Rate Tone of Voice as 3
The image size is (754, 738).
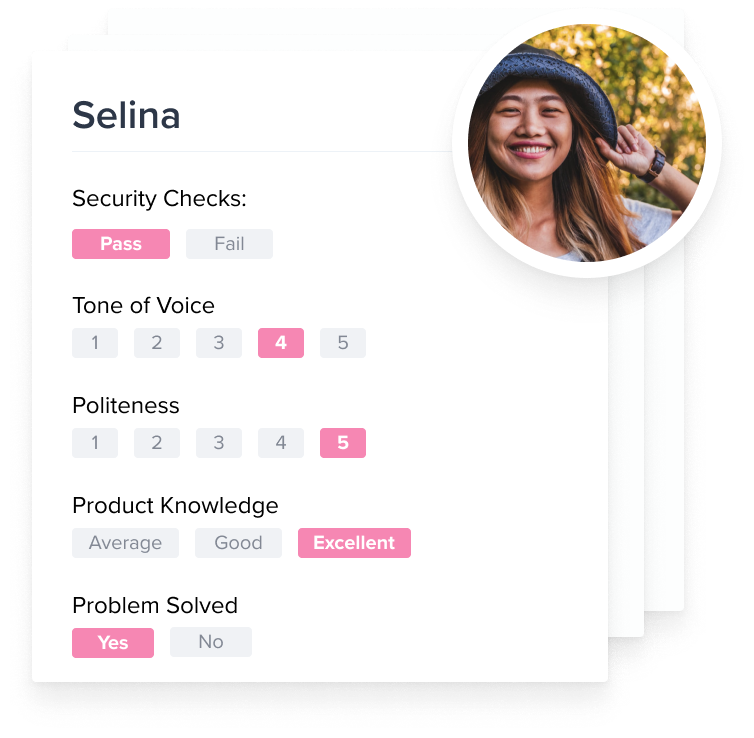219,343
